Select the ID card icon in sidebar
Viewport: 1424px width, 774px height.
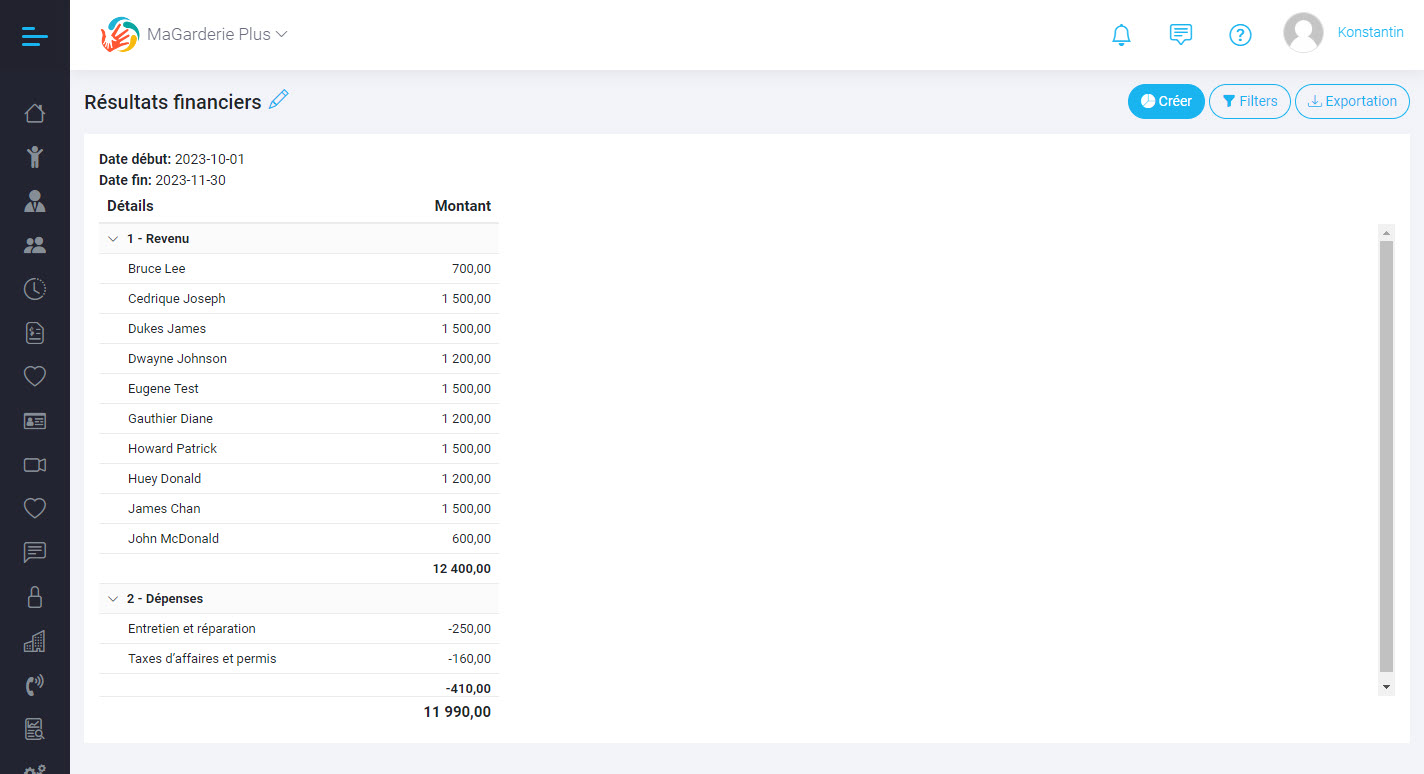click(x=34, y=420)
